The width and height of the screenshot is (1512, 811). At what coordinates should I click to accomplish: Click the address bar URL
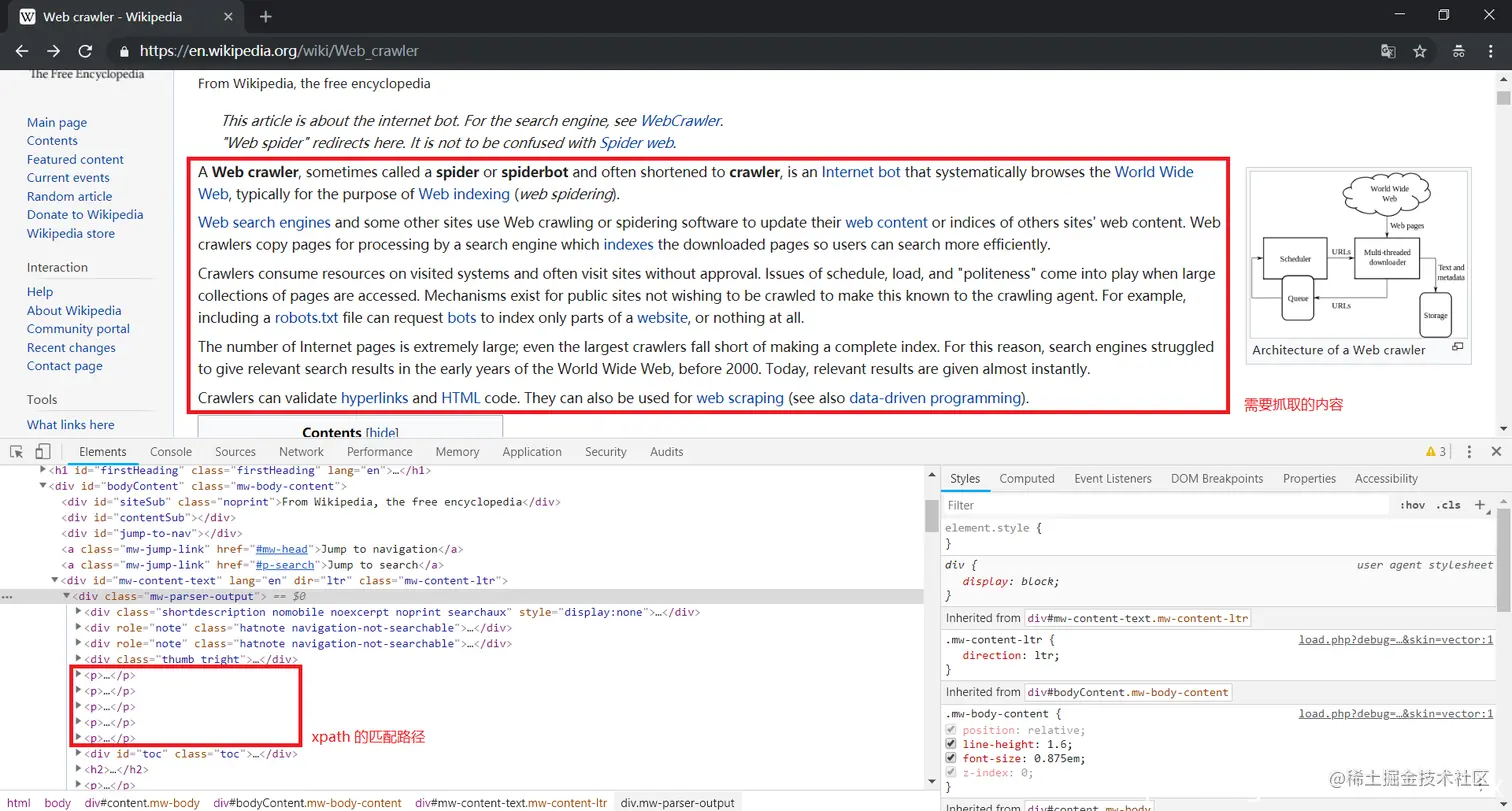[x=279, y=51]
